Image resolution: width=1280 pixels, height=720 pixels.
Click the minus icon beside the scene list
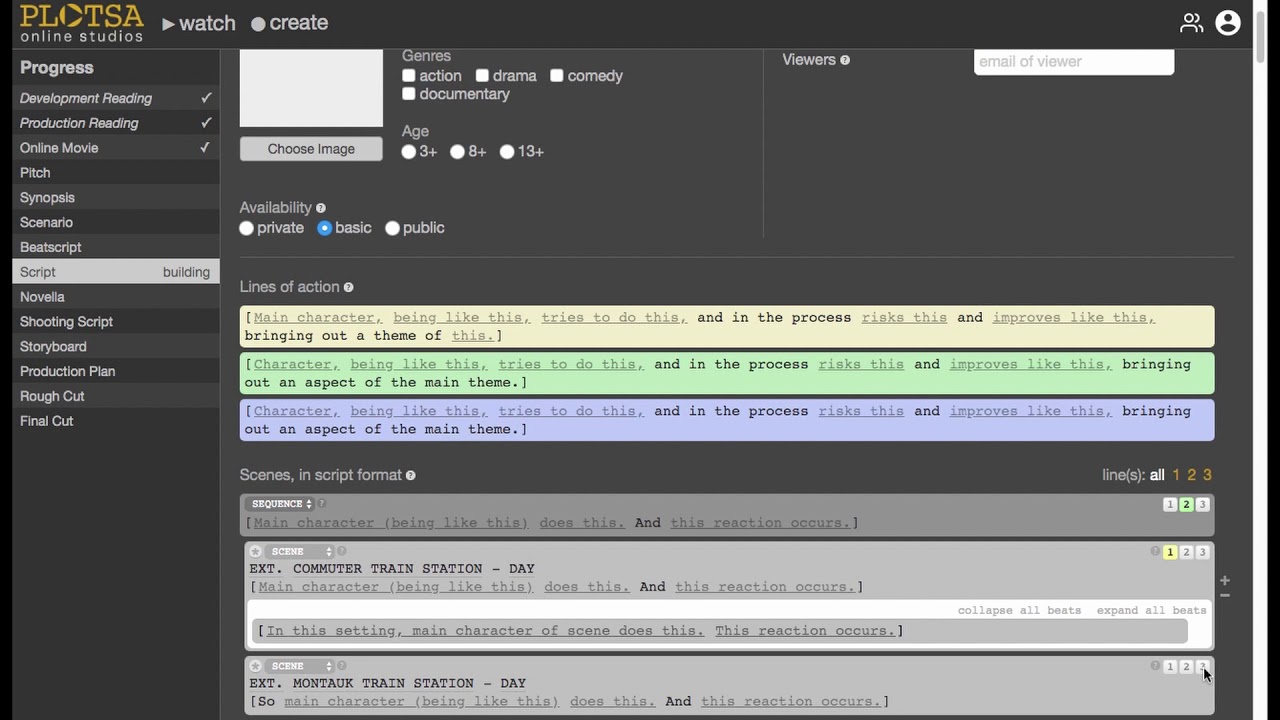tap(1224, 595)
